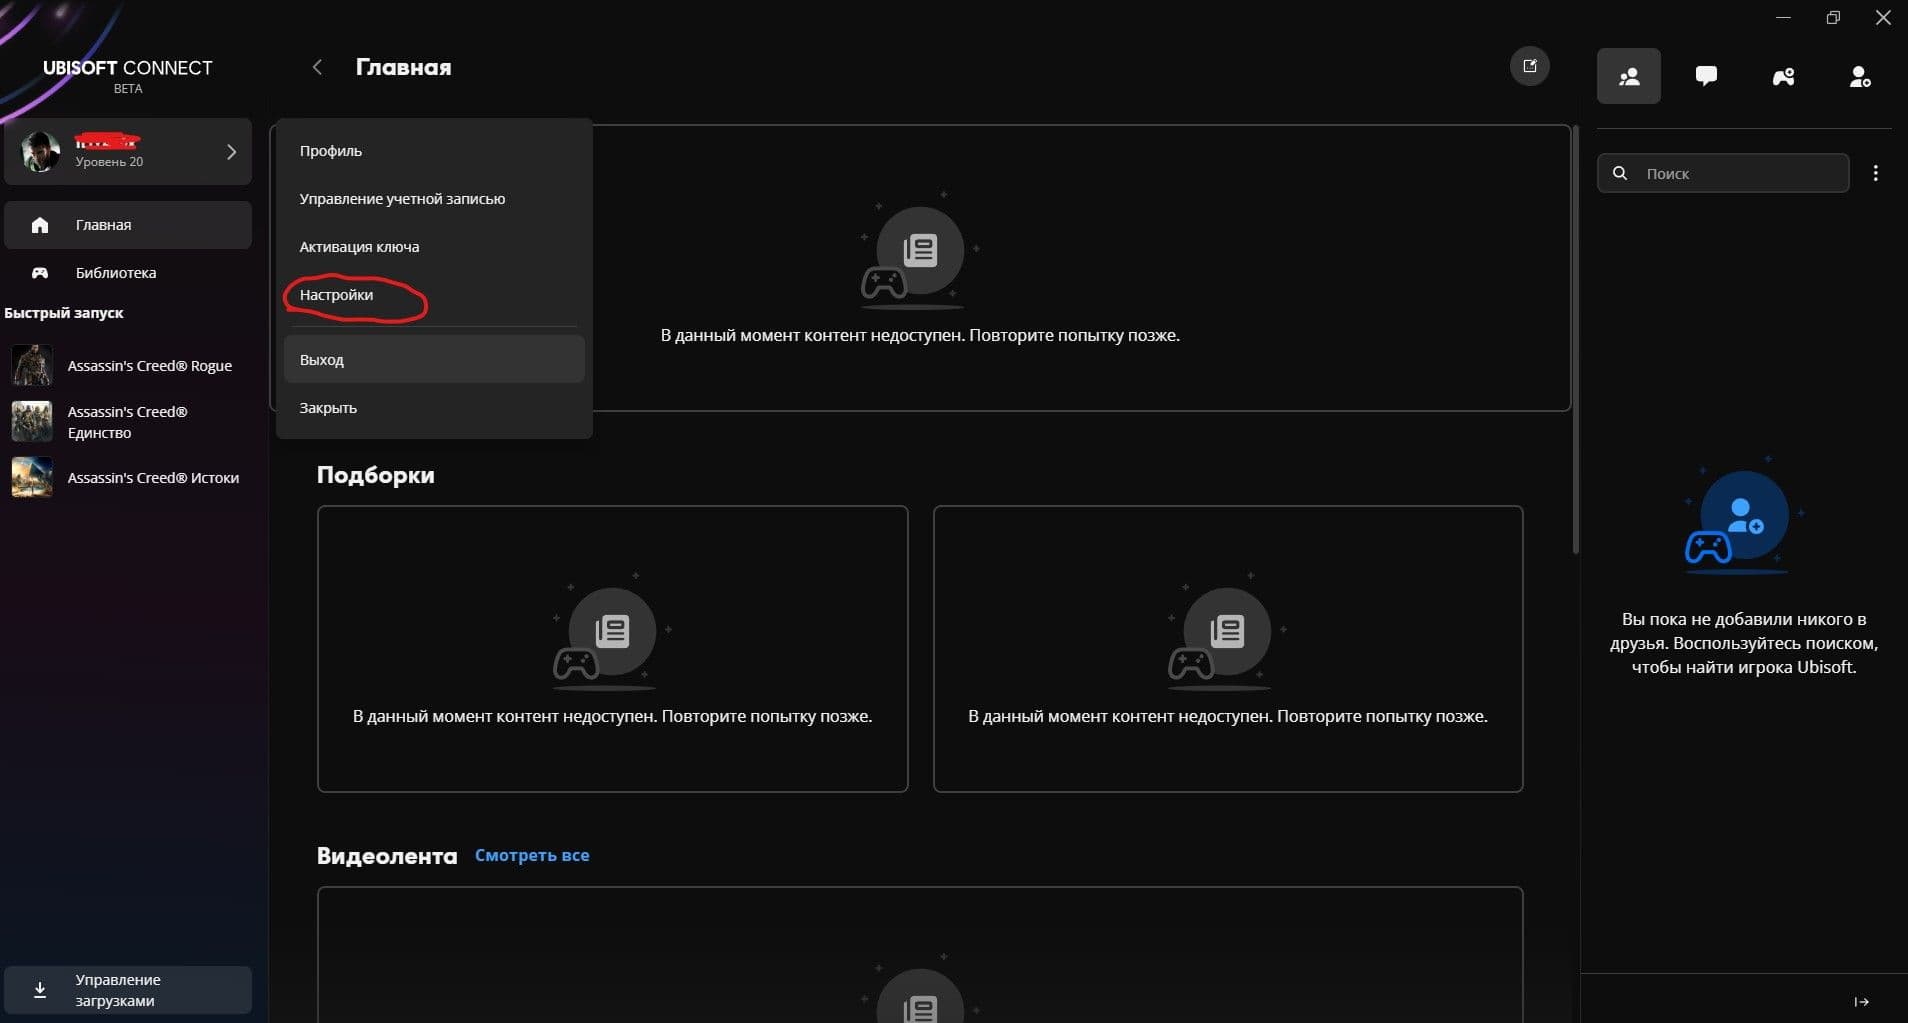Open the Библиотека sidebar section
This screenshot has height=1023, width=1908.
pyautogui.click(x=115, y=273)
